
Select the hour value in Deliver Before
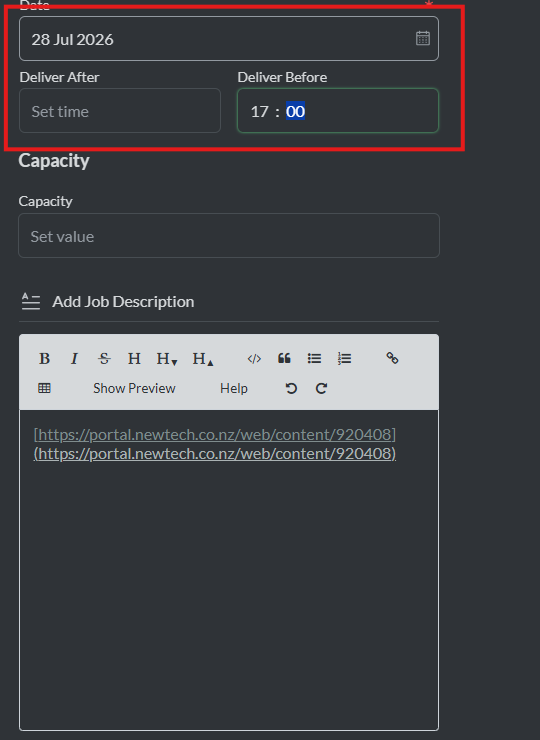coord(260,112)
